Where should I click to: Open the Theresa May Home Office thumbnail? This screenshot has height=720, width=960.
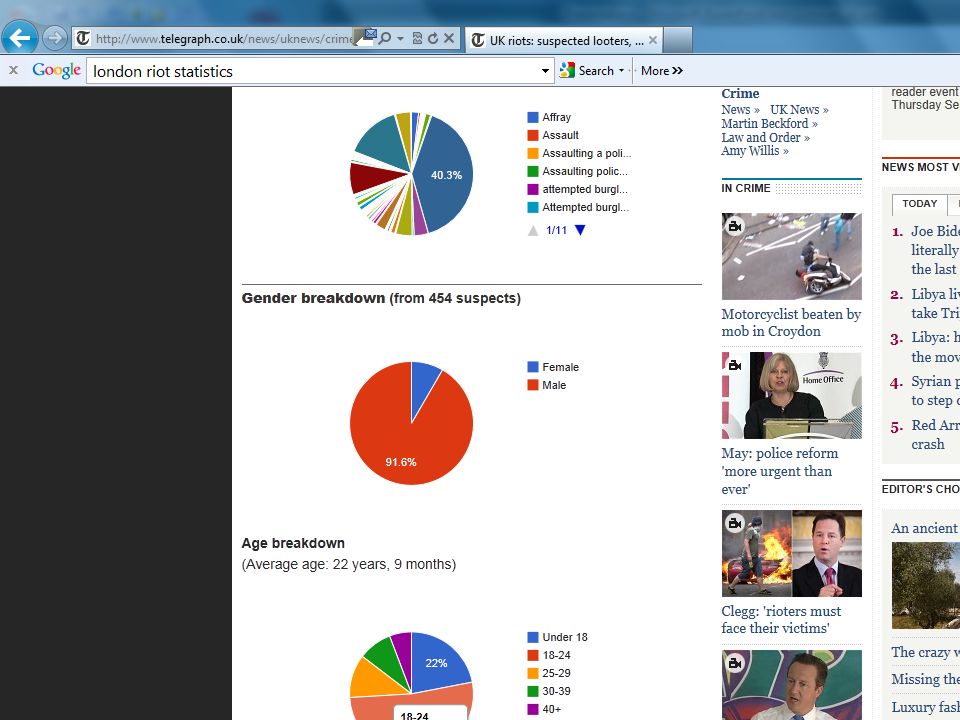pyautogui.click(x=792, y=396)
